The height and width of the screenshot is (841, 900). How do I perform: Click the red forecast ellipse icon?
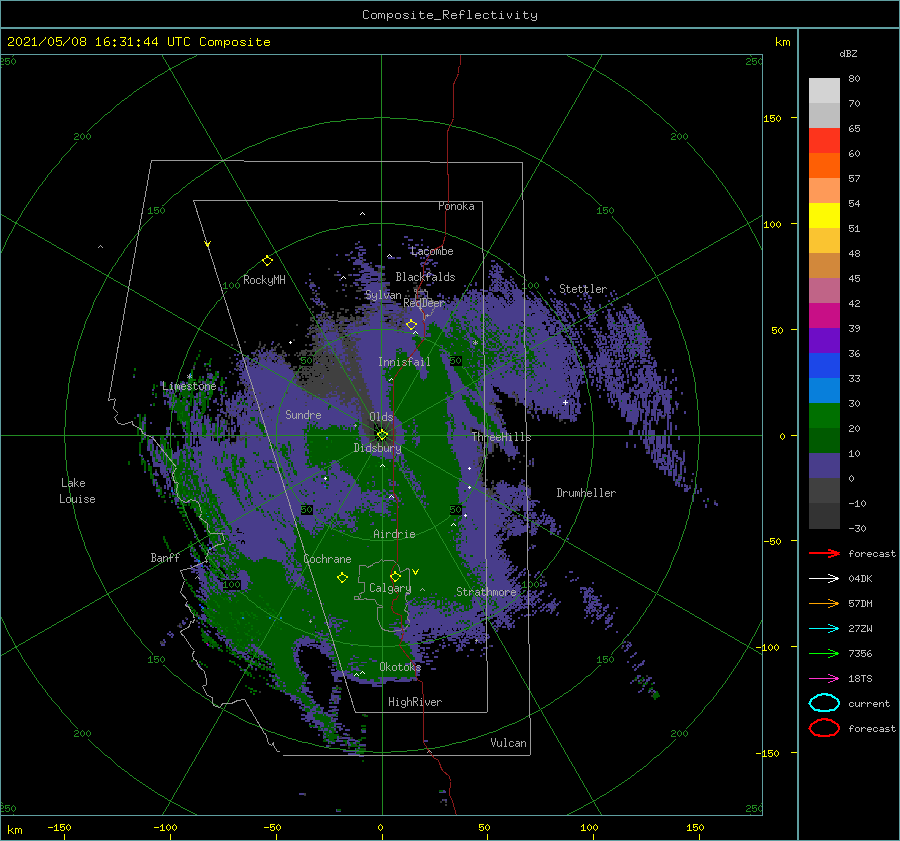coord(824,728)
